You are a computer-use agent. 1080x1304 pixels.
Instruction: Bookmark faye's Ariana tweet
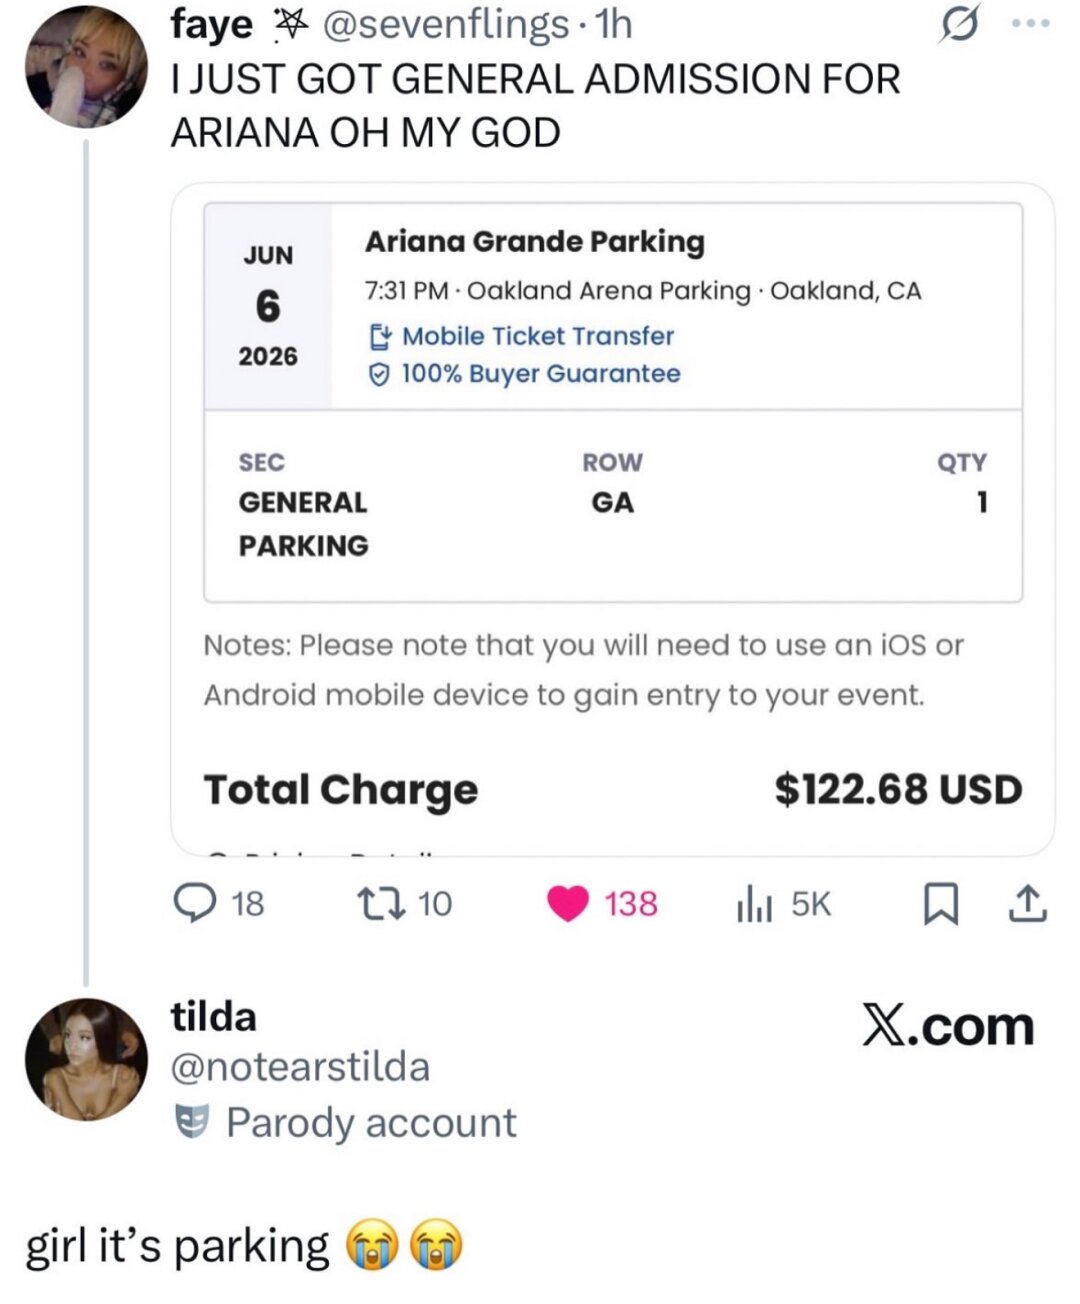(939, 904)
